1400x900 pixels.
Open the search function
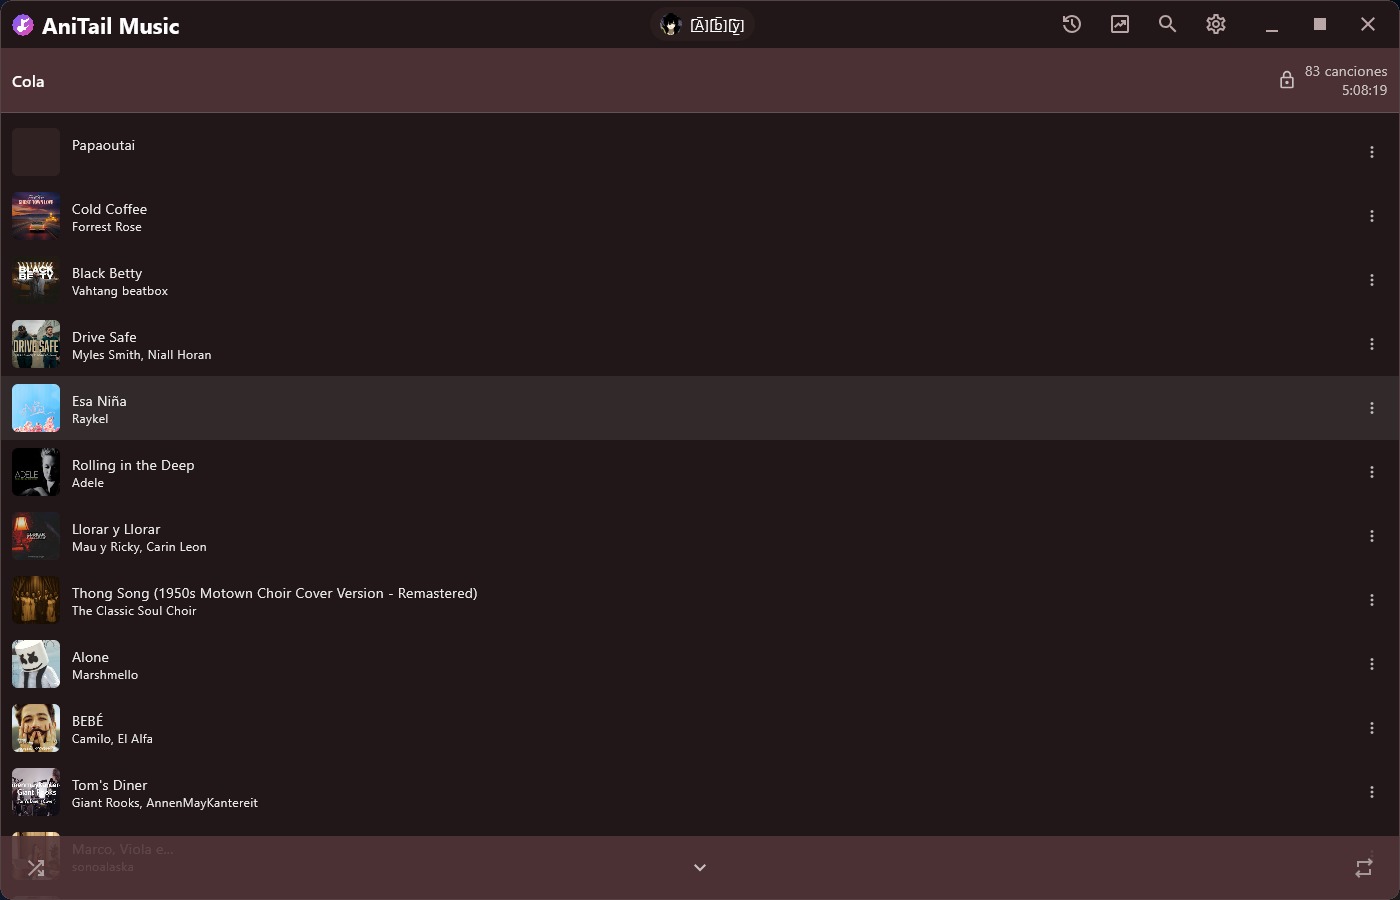[1167, 24]
